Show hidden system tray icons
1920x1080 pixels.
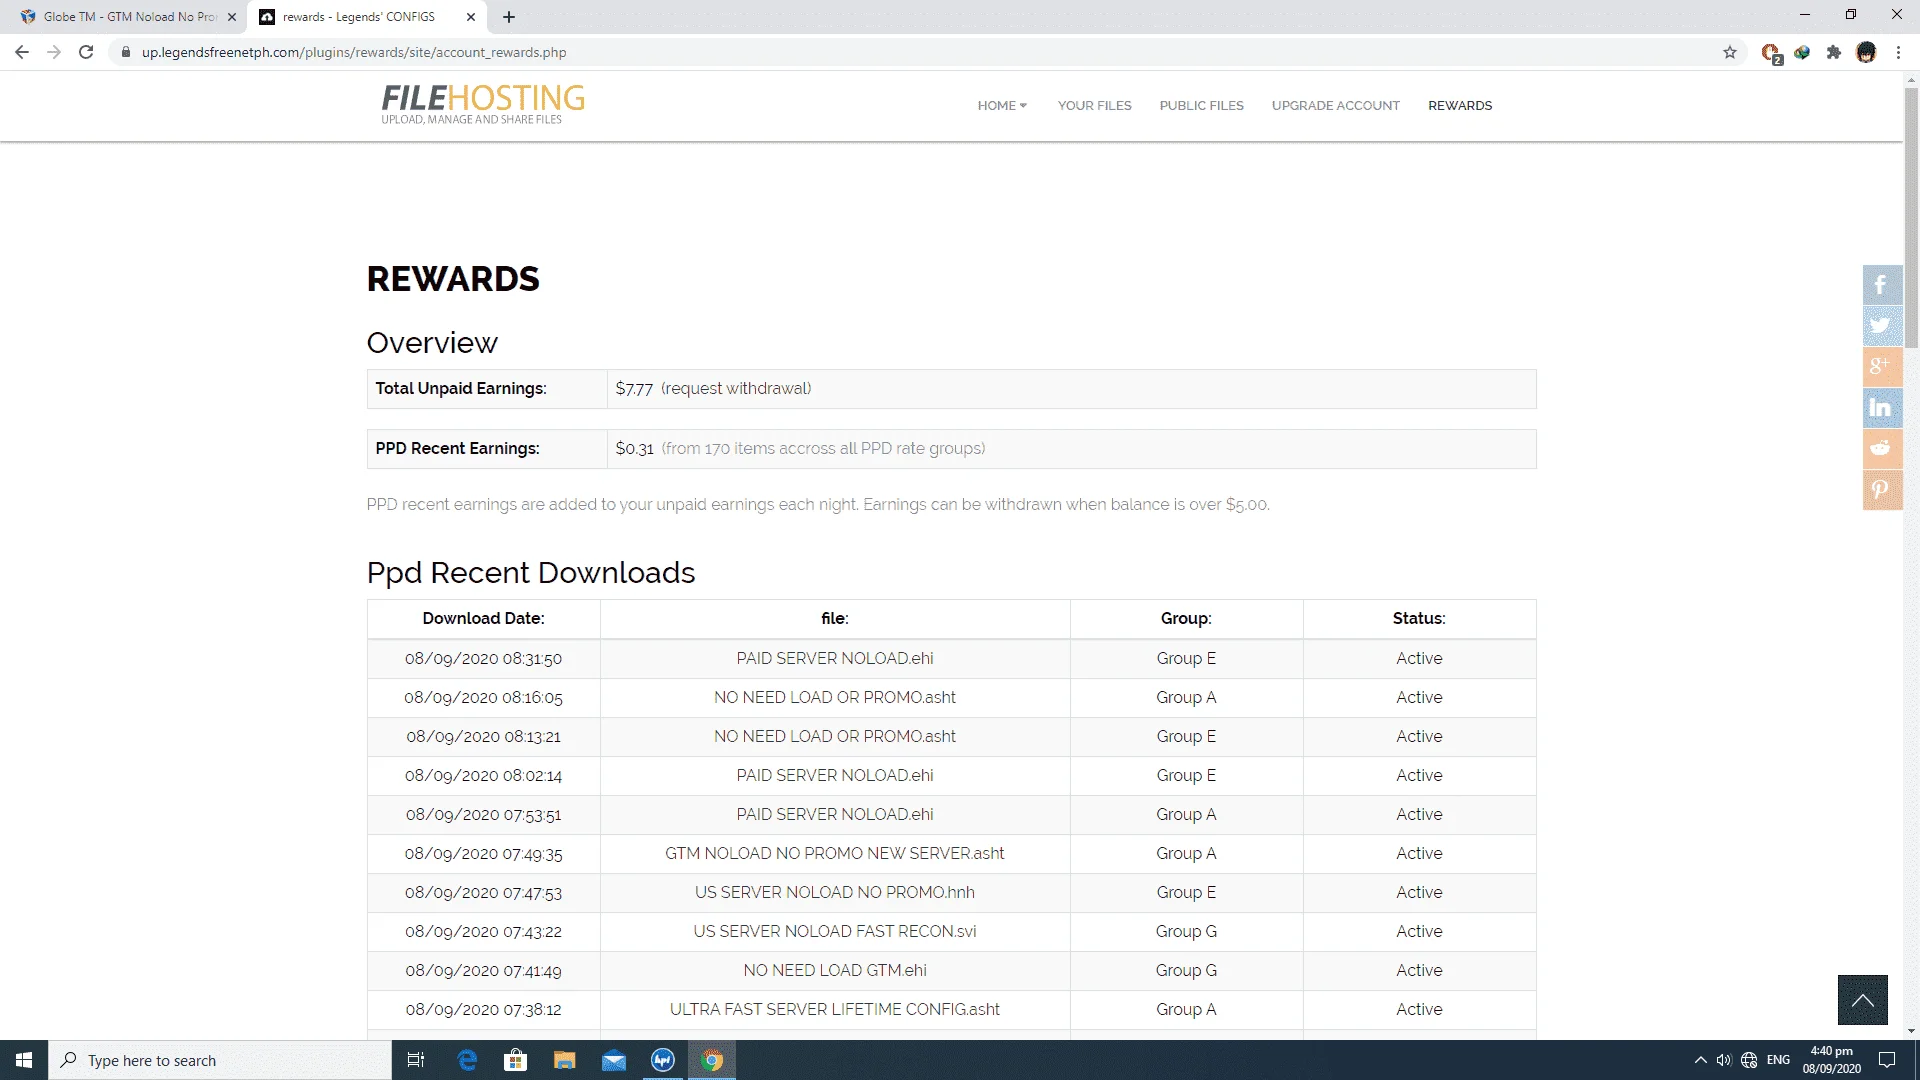[1700, 1060]
